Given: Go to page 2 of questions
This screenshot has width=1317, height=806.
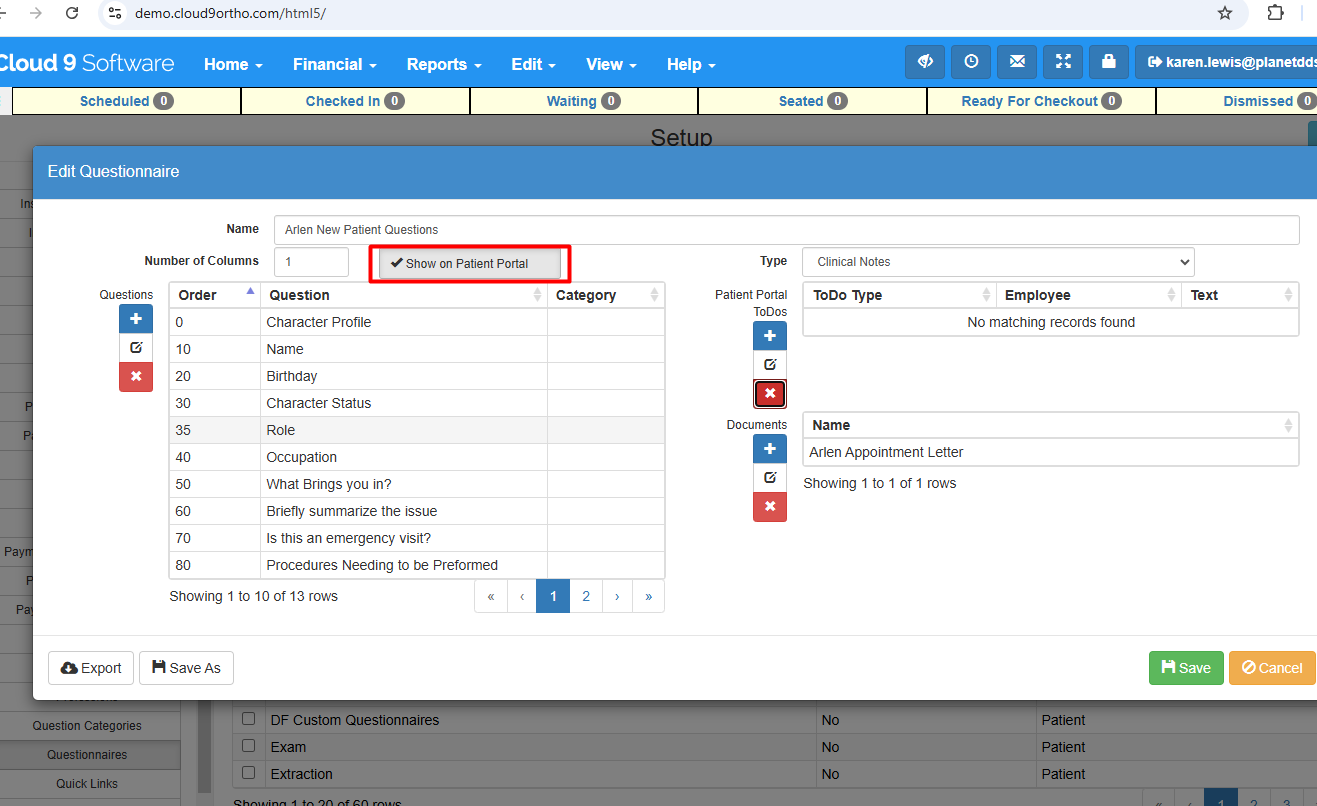Looking at the screenshot, I should pos(586,596).
